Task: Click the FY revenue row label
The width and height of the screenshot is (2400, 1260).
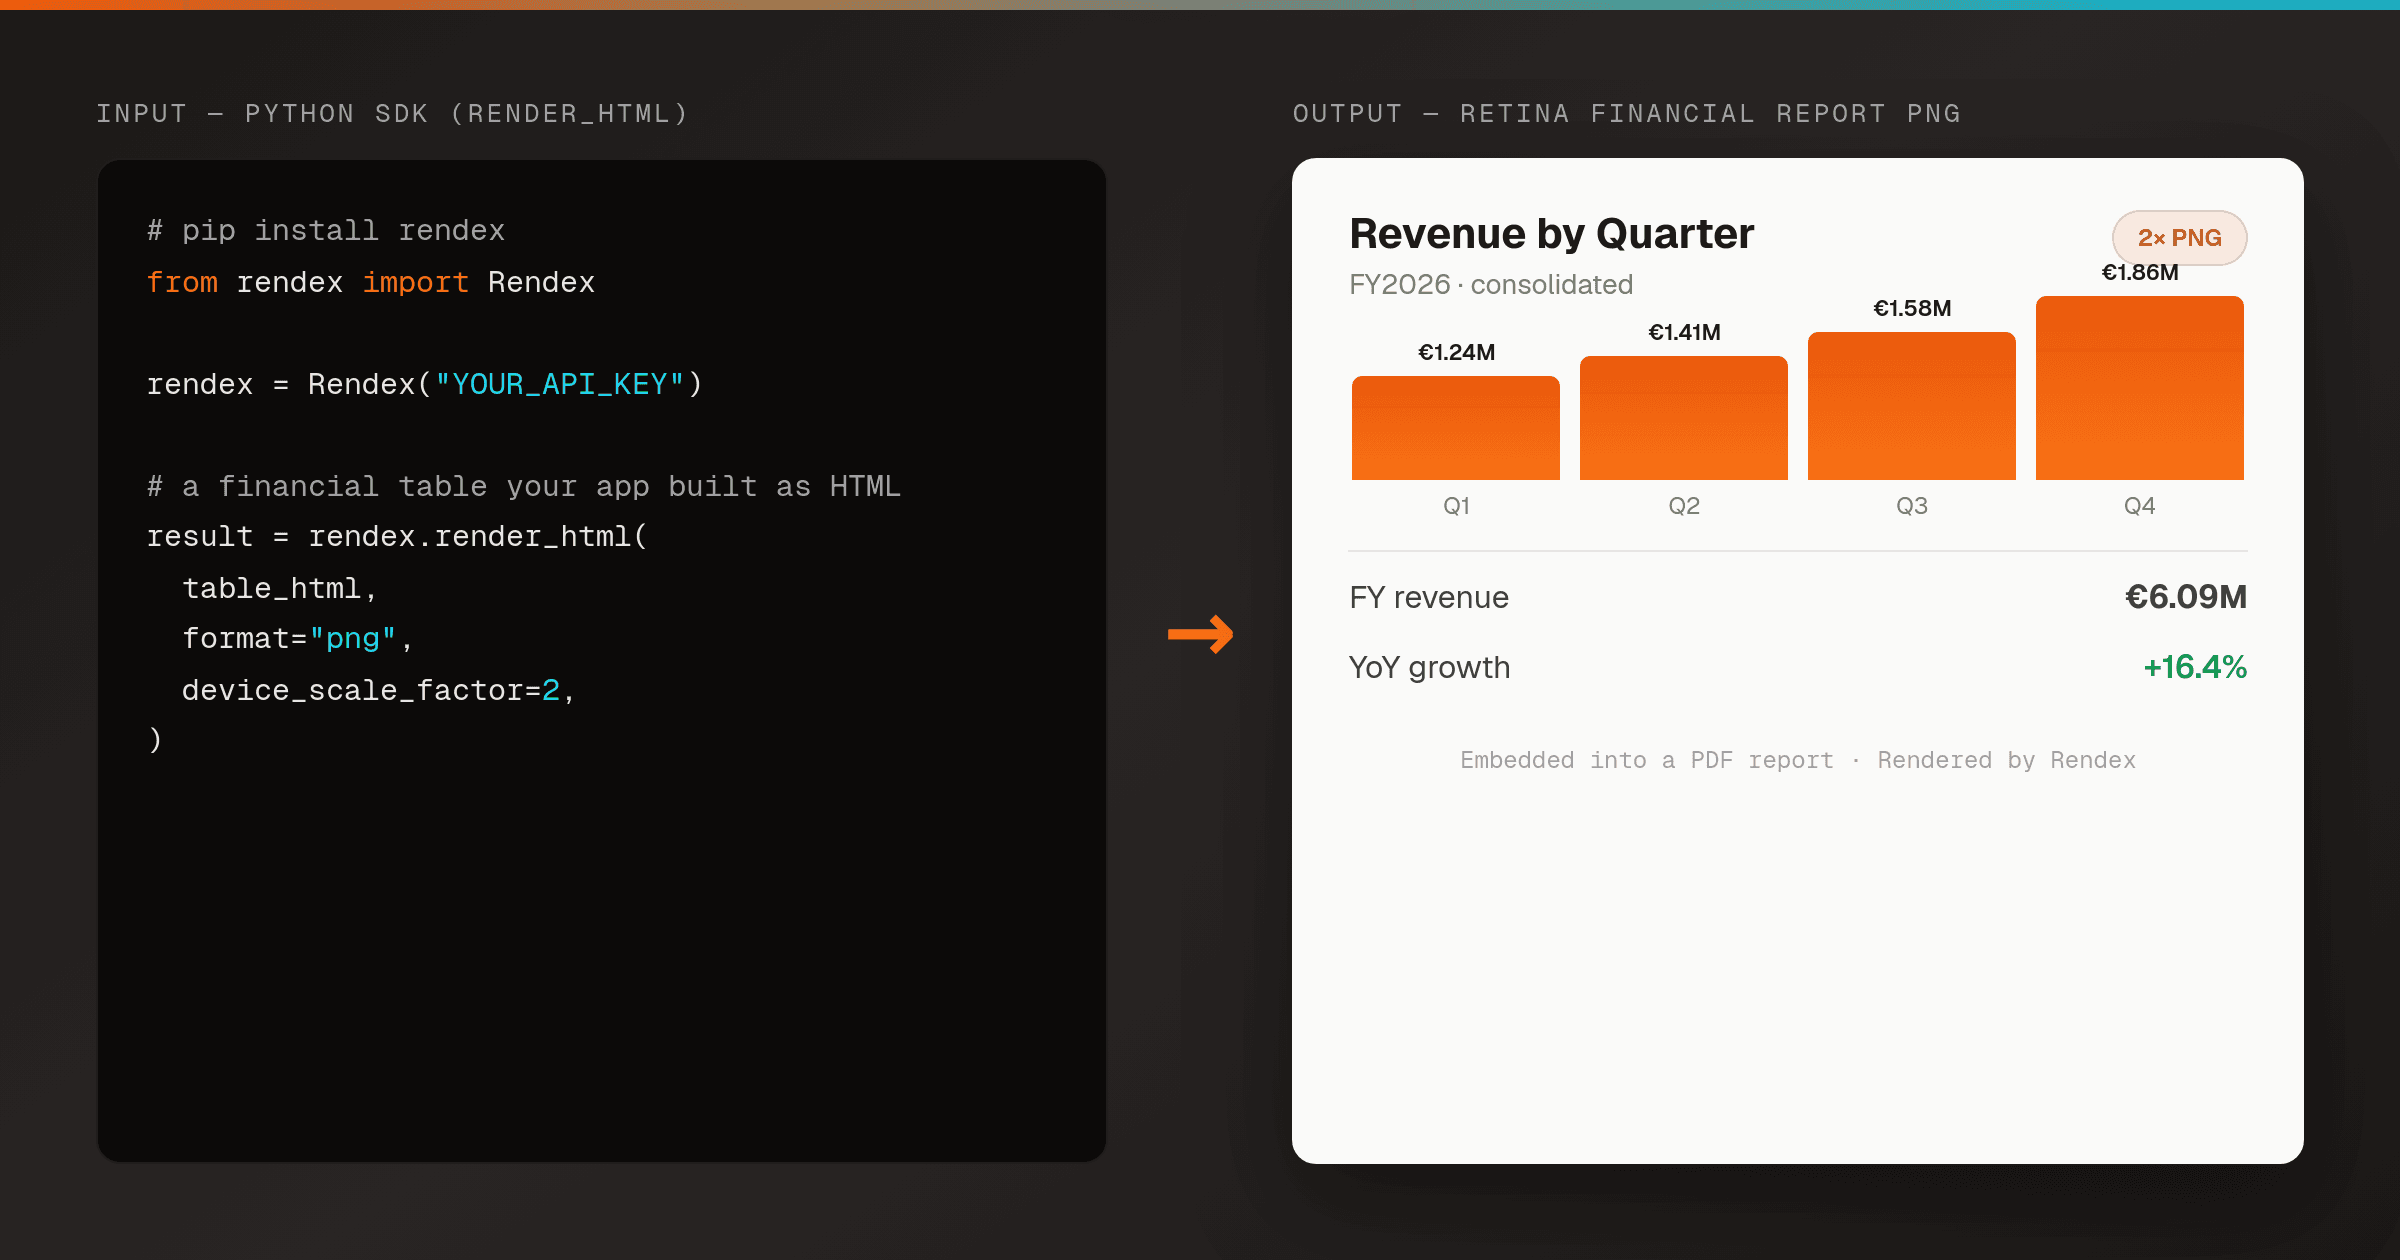Action: coord(1429,598)
